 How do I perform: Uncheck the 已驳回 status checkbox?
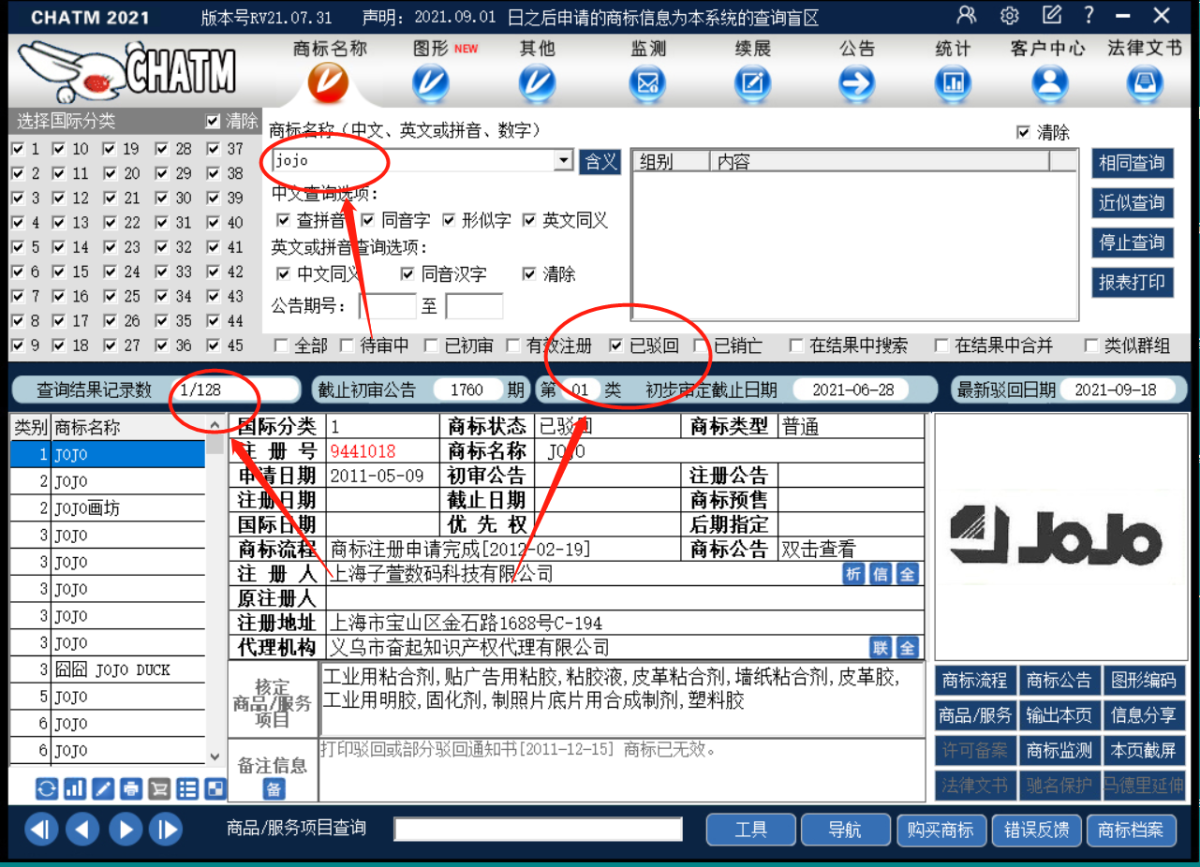coord(616,346)
